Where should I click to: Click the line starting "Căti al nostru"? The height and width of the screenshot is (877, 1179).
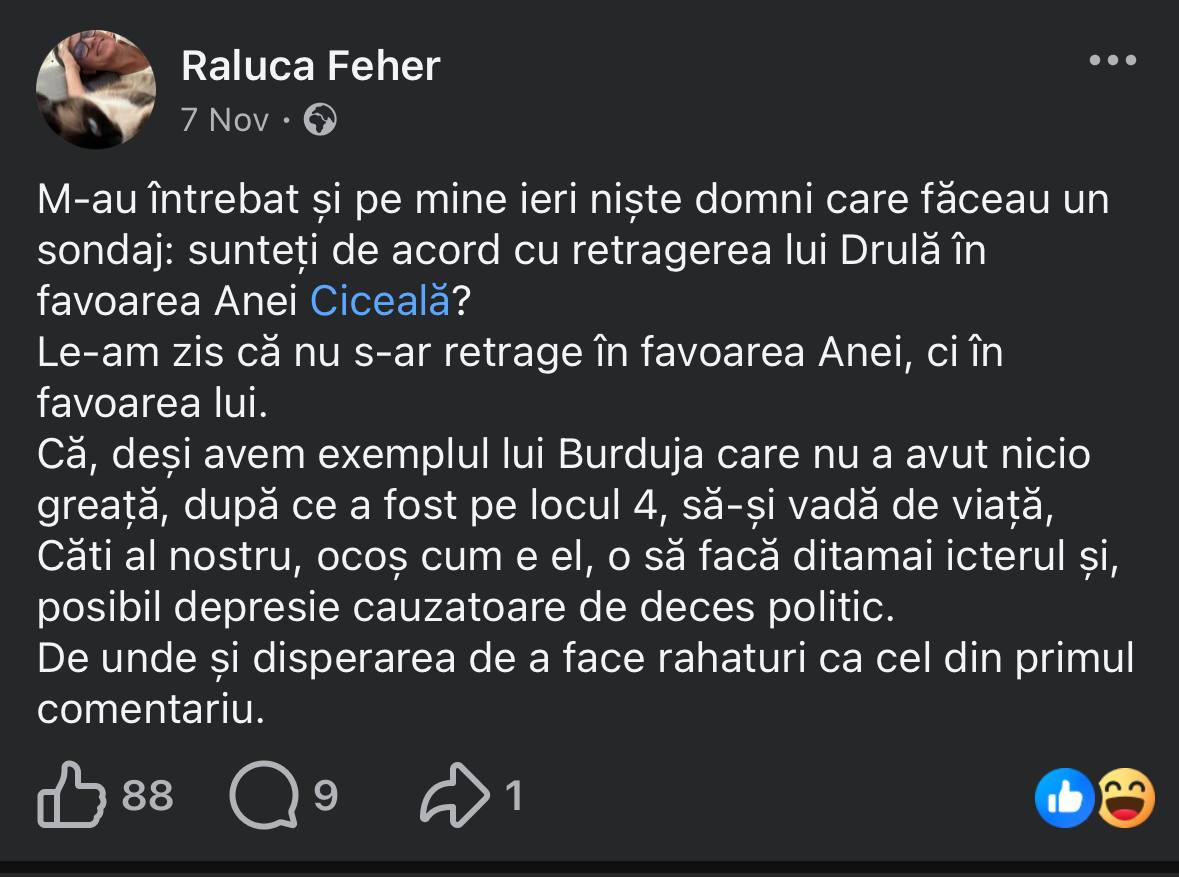pyautogui.click(x=575, y=556)
